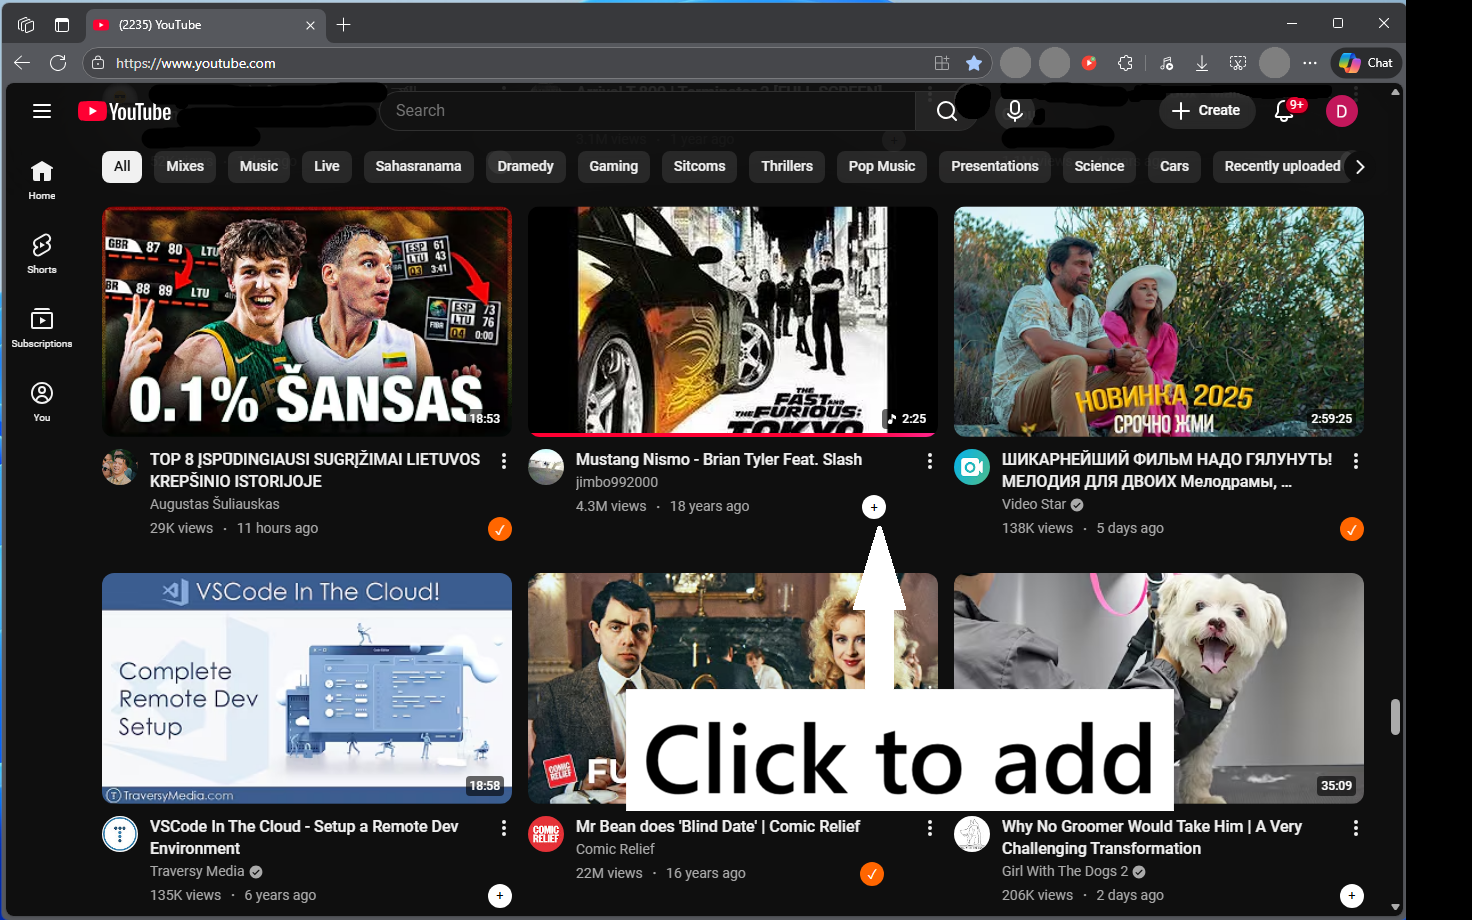1472x920 pixels.
Task: Open more options for VSCode In The Cloud video
Action: point(504,828)
